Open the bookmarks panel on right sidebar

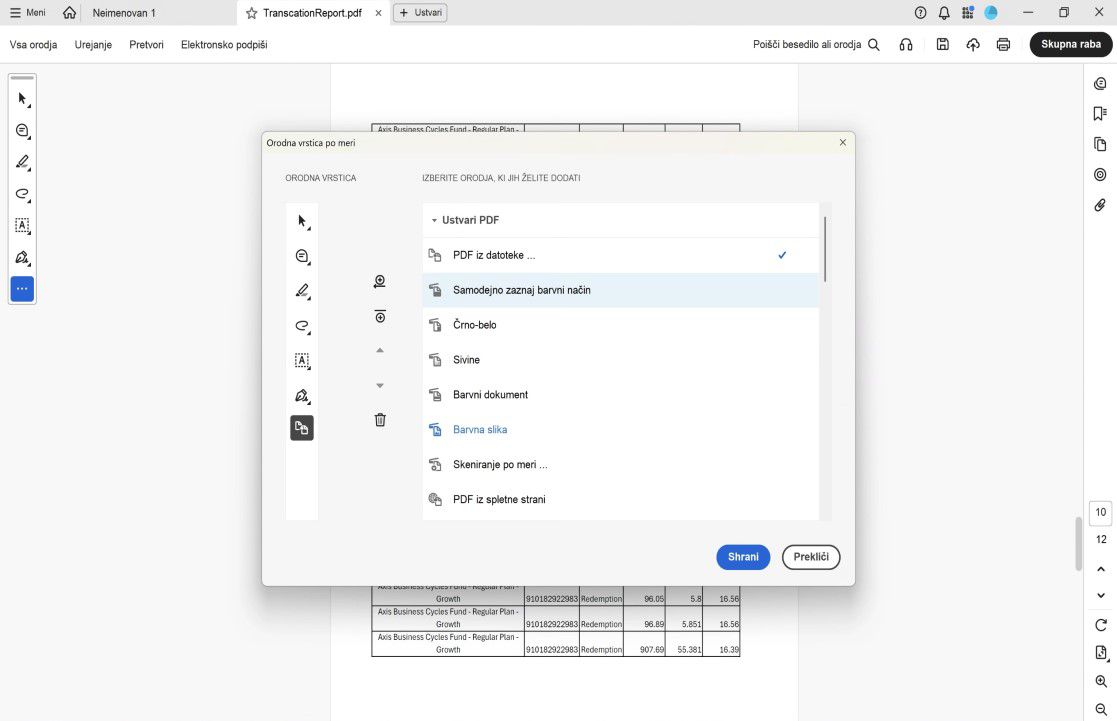[x=1100, y=114]
